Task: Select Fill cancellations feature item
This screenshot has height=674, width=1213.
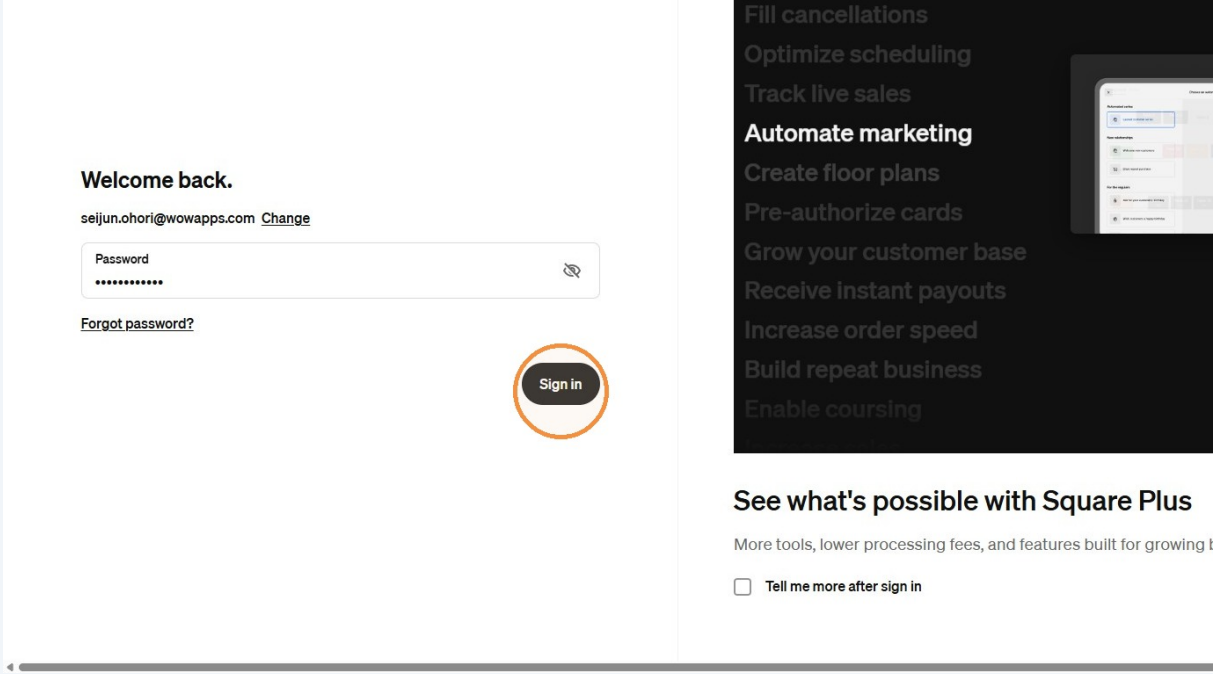Action: pyautogui.click(x=836, y=15)
